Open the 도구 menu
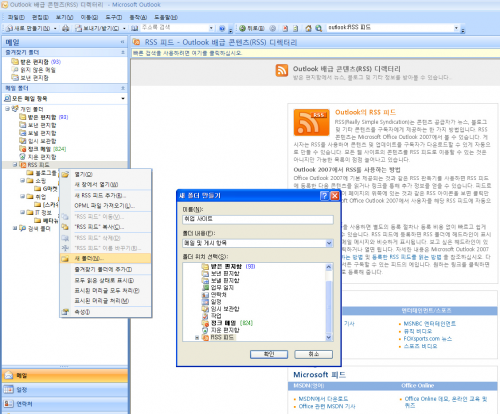The width and height of the screenshot is (500, 414). click(114, 17)
